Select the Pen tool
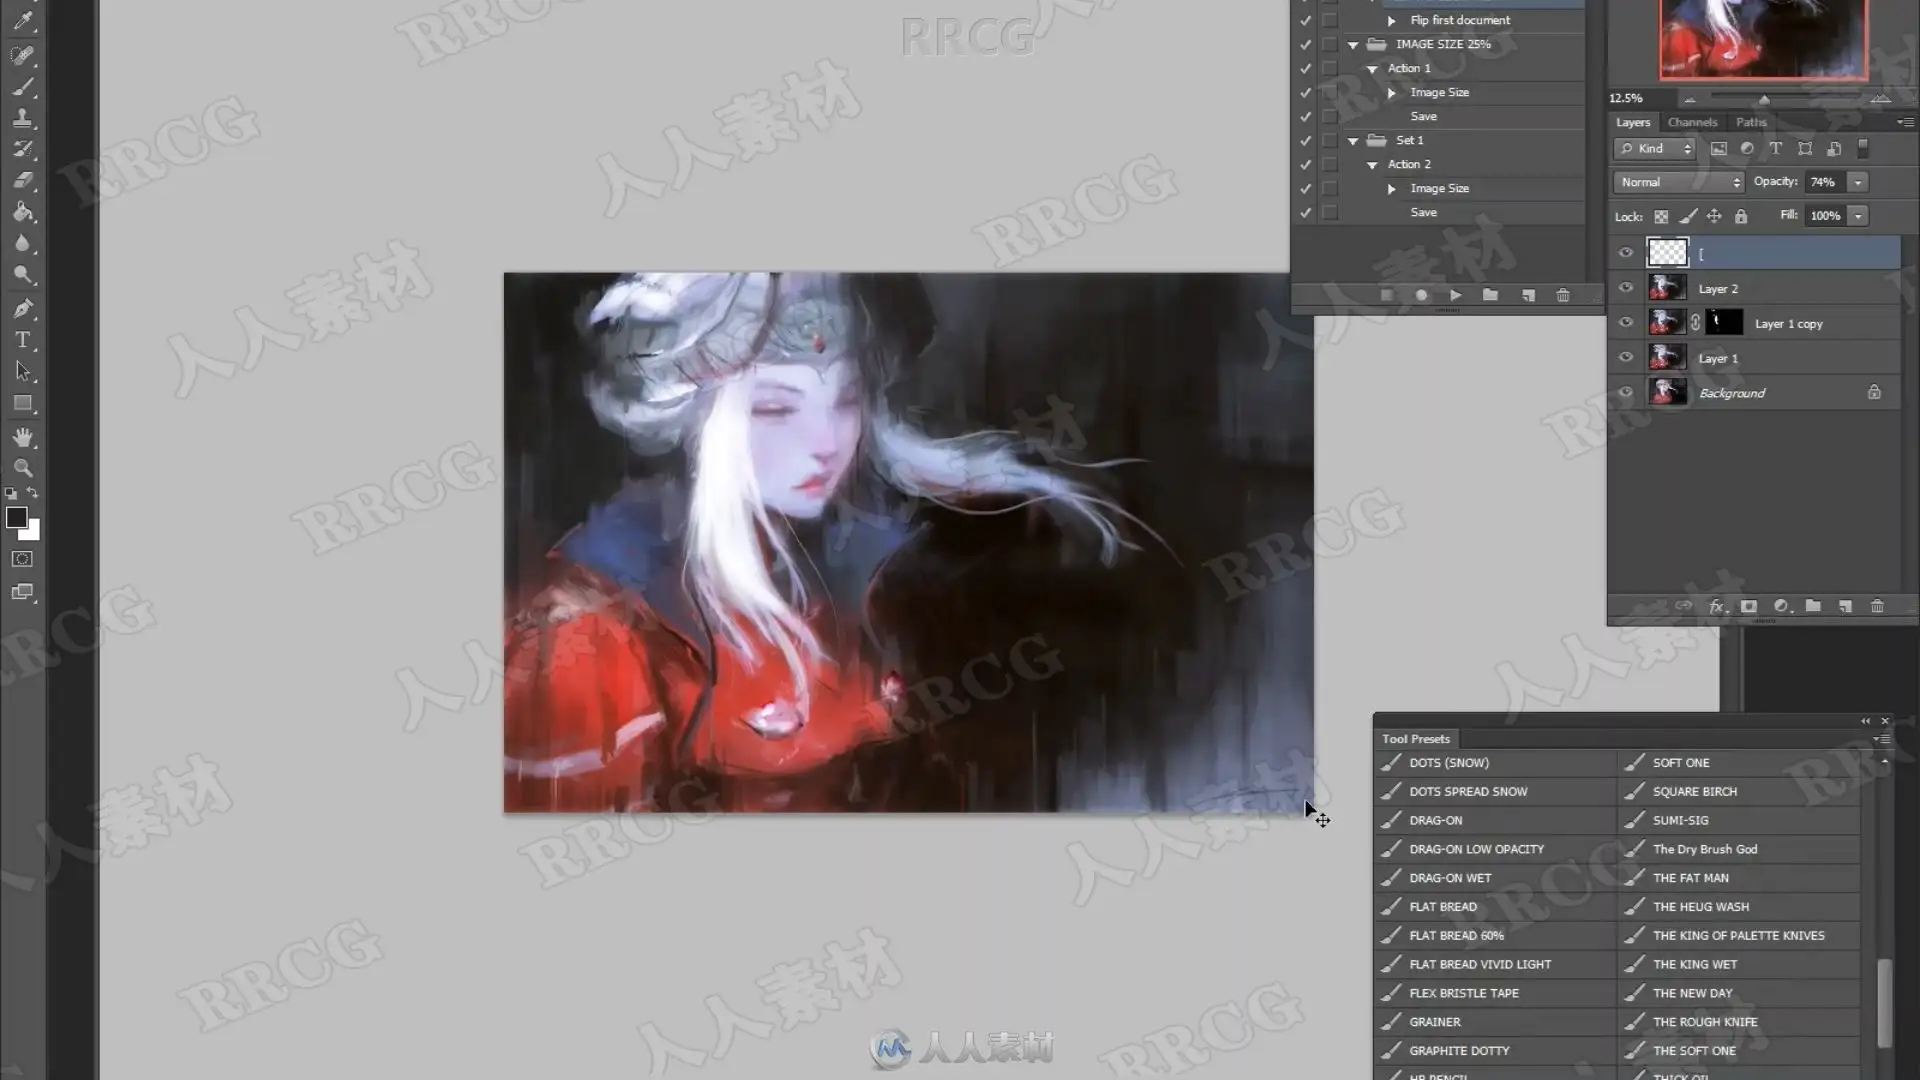 (x=22, y=308)
